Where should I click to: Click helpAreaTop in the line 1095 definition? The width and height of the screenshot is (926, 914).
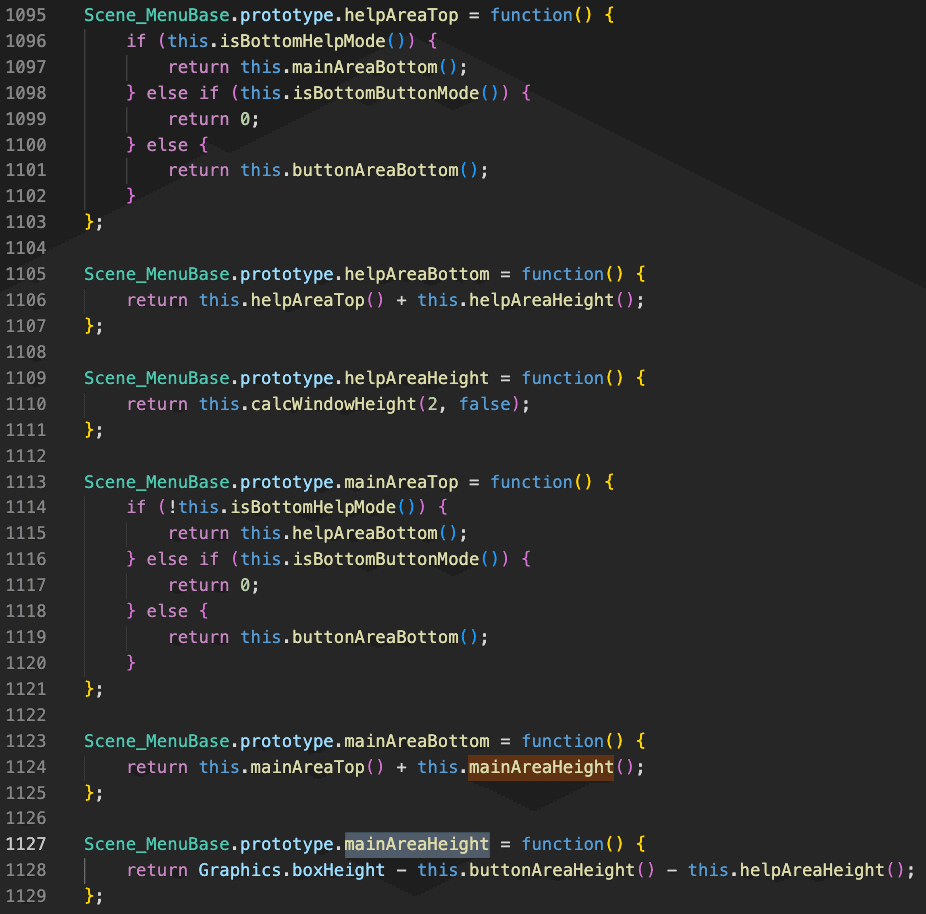pos(401,15)
